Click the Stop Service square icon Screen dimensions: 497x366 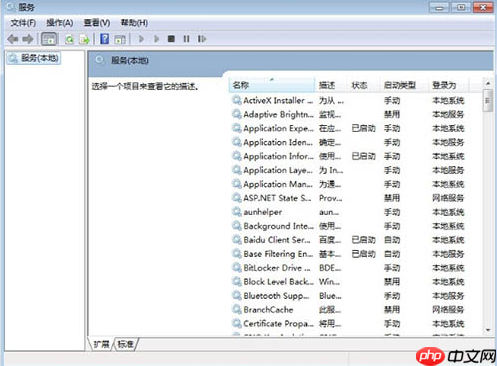pos(171,39)
